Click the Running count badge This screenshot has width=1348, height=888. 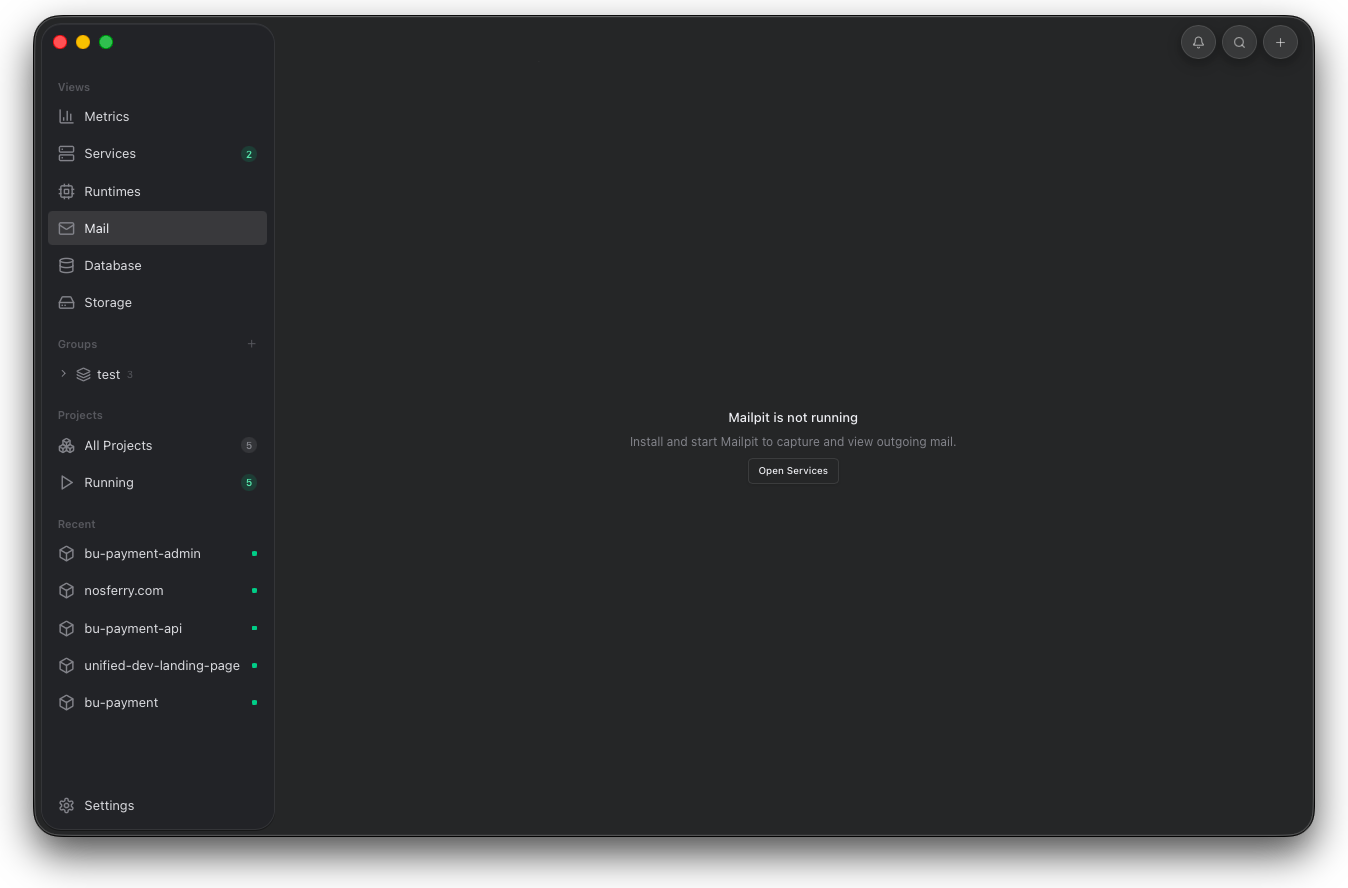pyautogui.click(x=249, y=482)
